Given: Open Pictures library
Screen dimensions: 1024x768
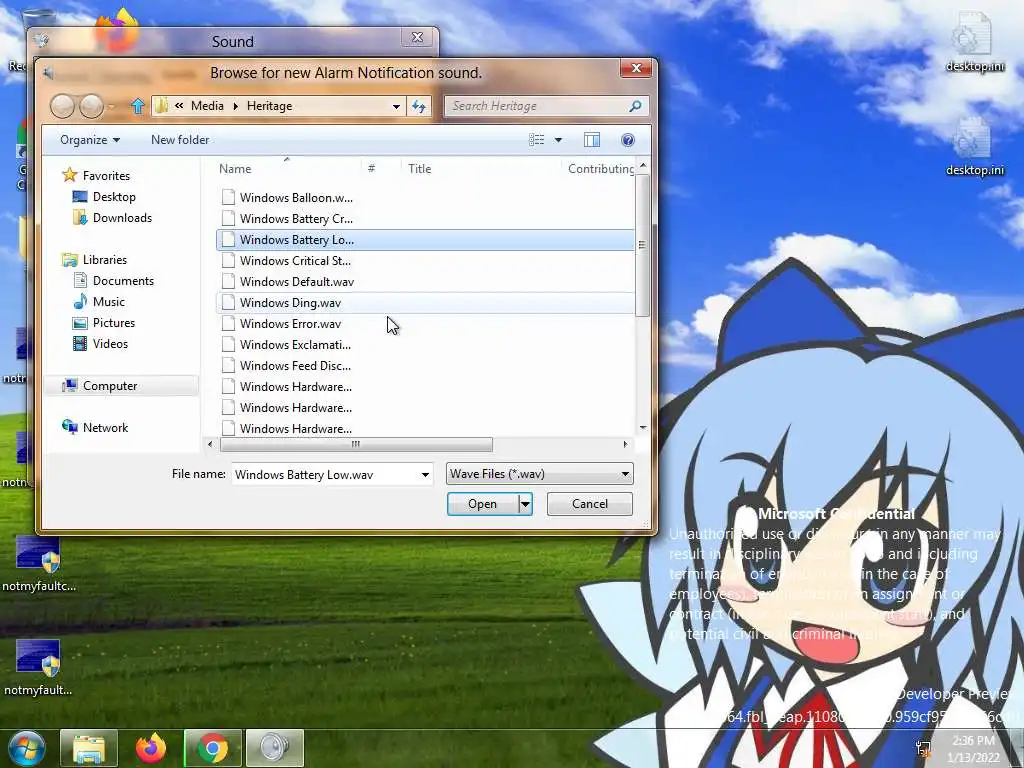Looking at the screenshot, I should 114,323.
